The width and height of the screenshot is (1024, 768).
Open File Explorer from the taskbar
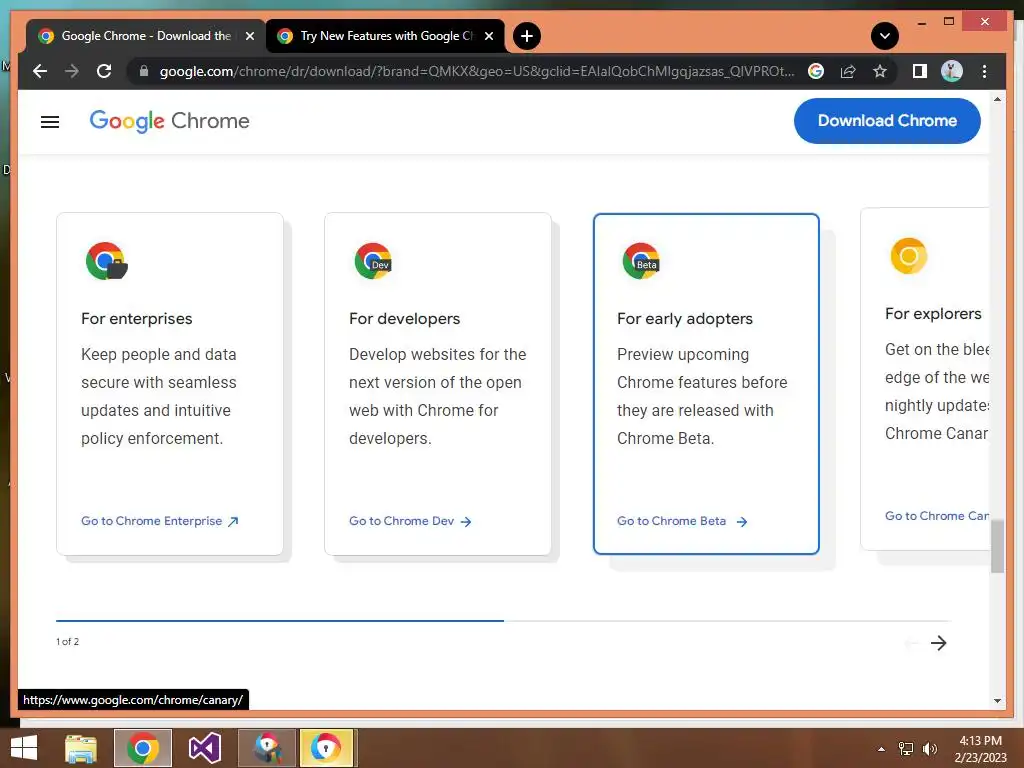pyautogui.click(x=81, y=748)
